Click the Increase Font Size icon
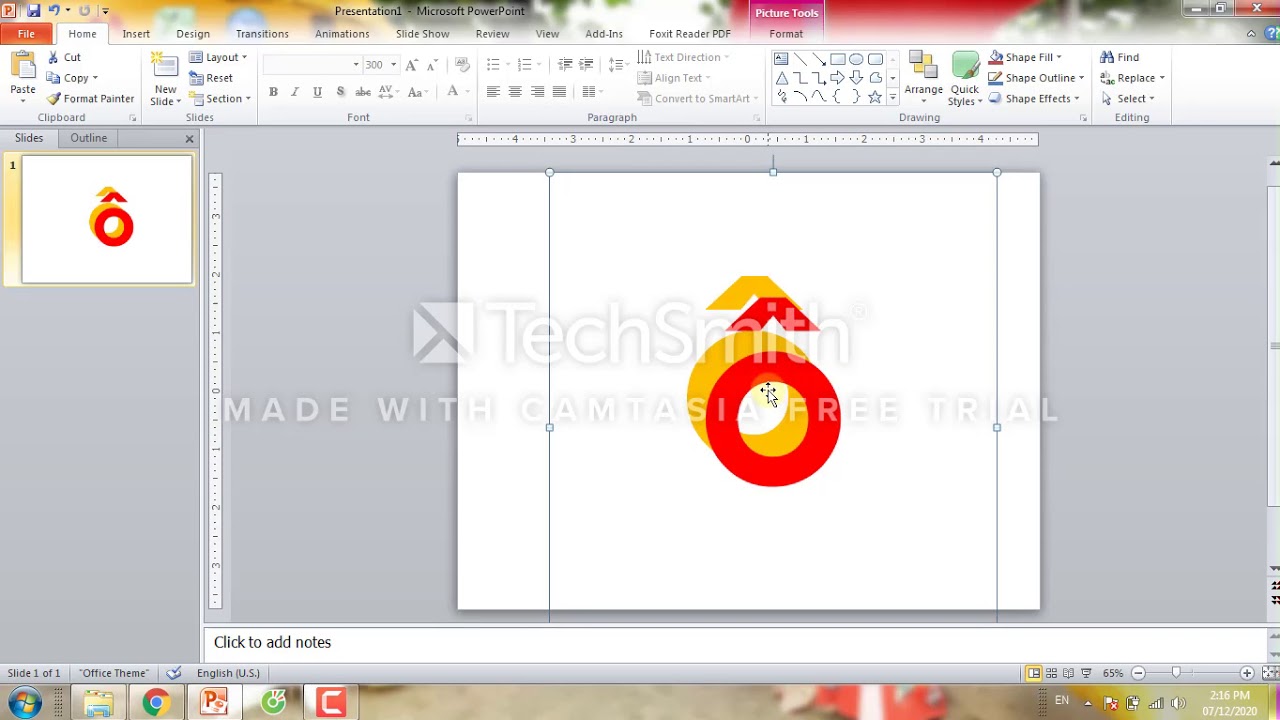The image size is (1280, 720). 411,65
